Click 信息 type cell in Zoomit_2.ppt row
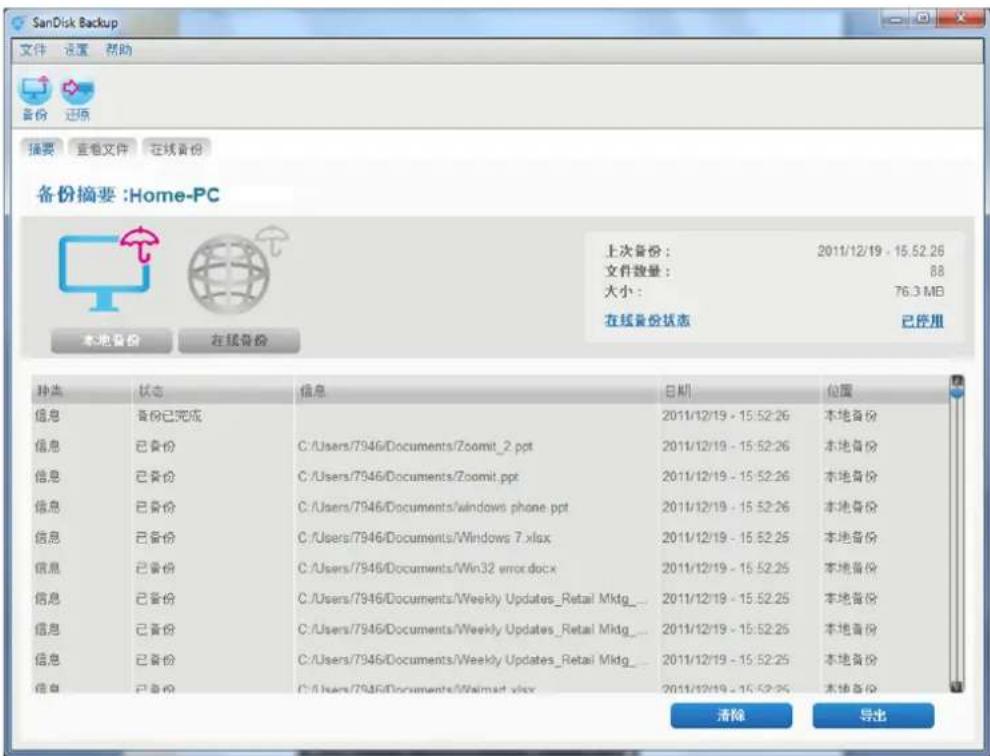 47,447
